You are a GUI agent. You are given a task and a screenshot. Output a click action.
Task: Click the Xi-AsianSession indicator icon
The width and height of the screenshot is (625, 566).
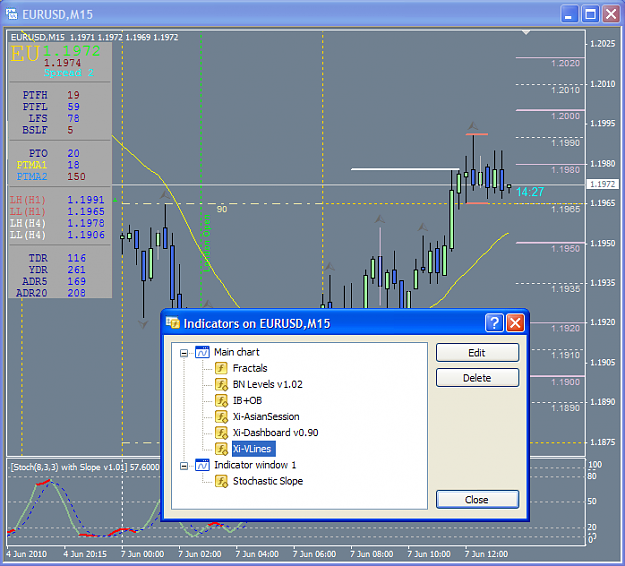tap(221, 417)
